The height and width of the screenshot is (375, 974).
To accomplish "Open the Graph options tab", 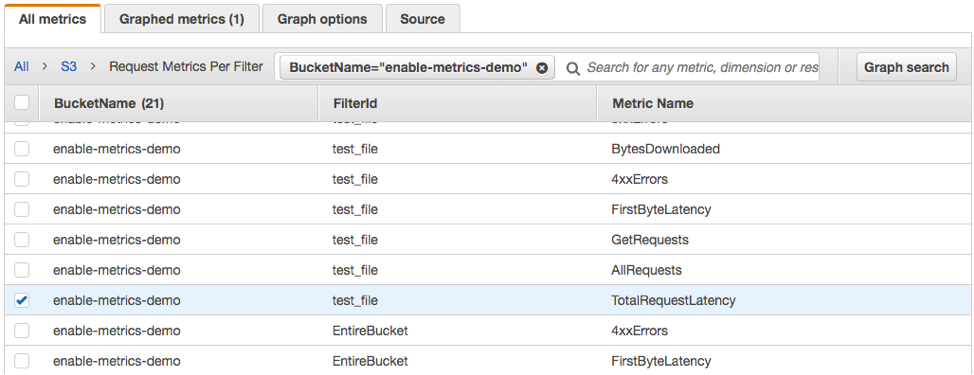I will pos(322,19).
